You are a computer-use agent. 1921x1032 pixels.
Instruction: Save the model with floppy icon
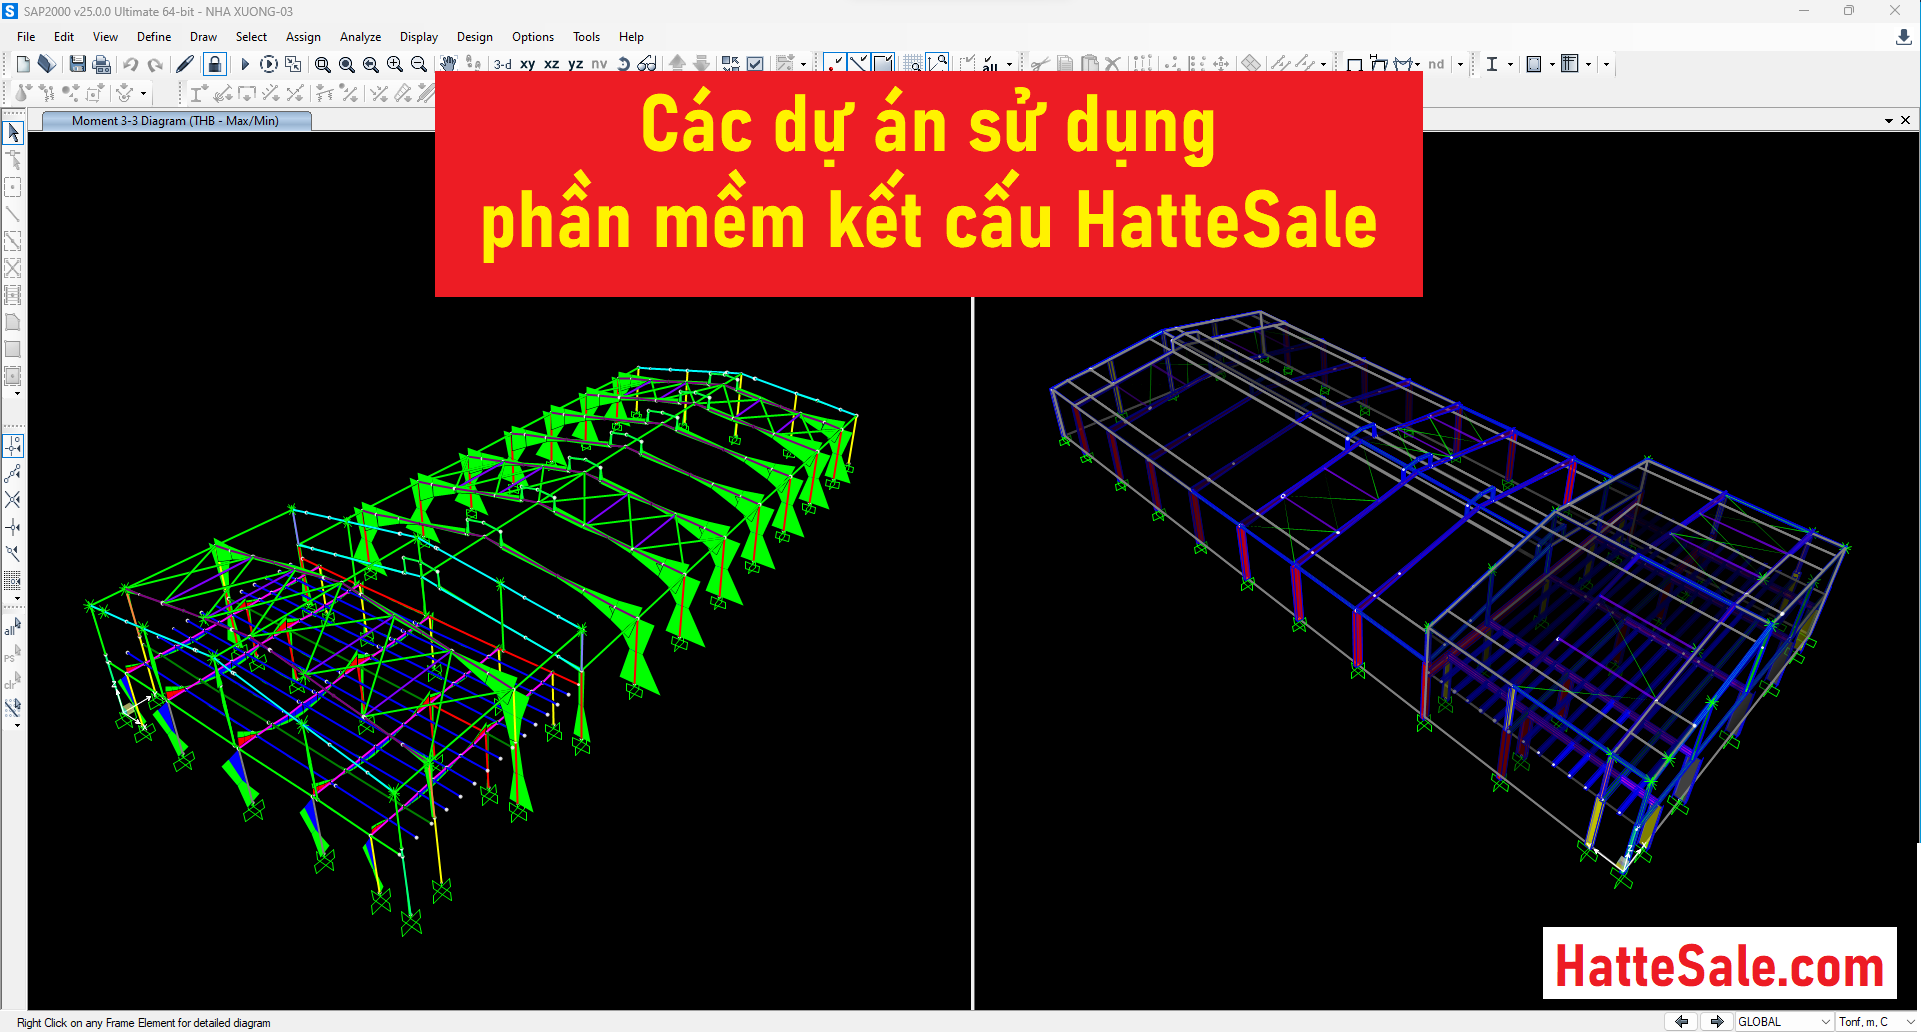77,64
